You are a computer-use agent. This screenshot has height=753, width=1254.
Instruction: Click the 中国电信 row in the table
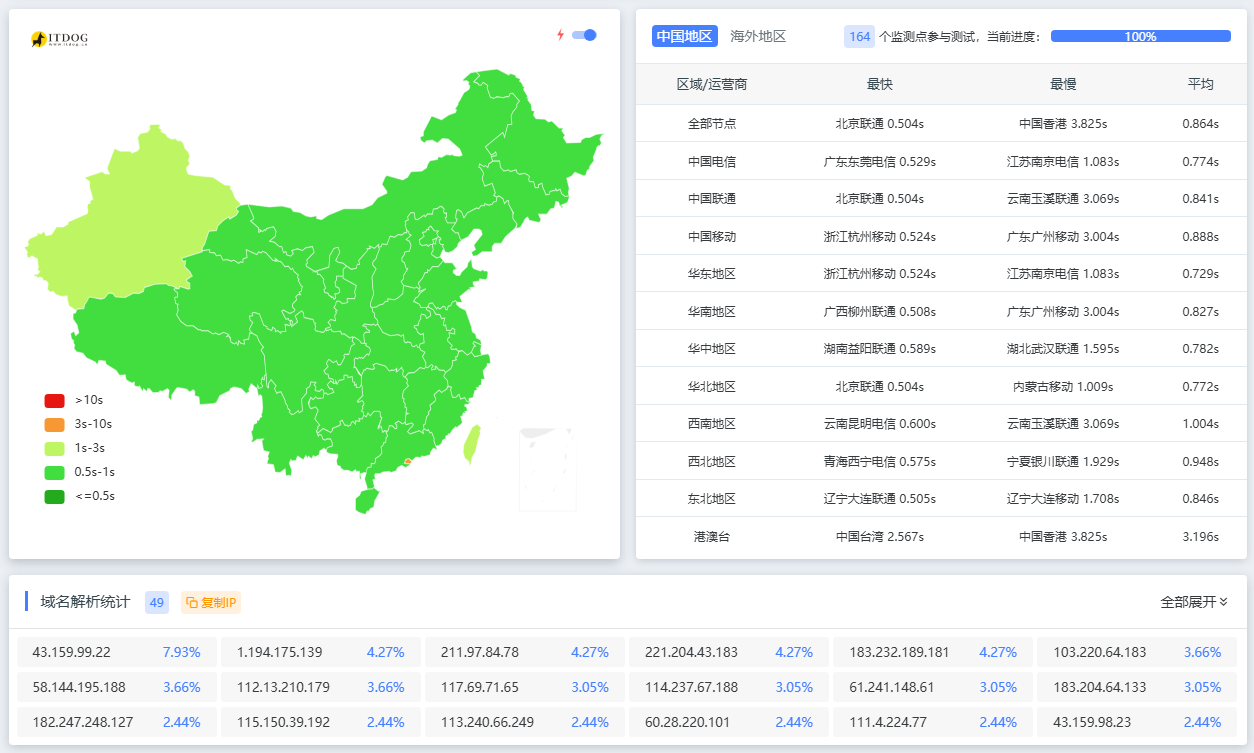coord(711,161)
